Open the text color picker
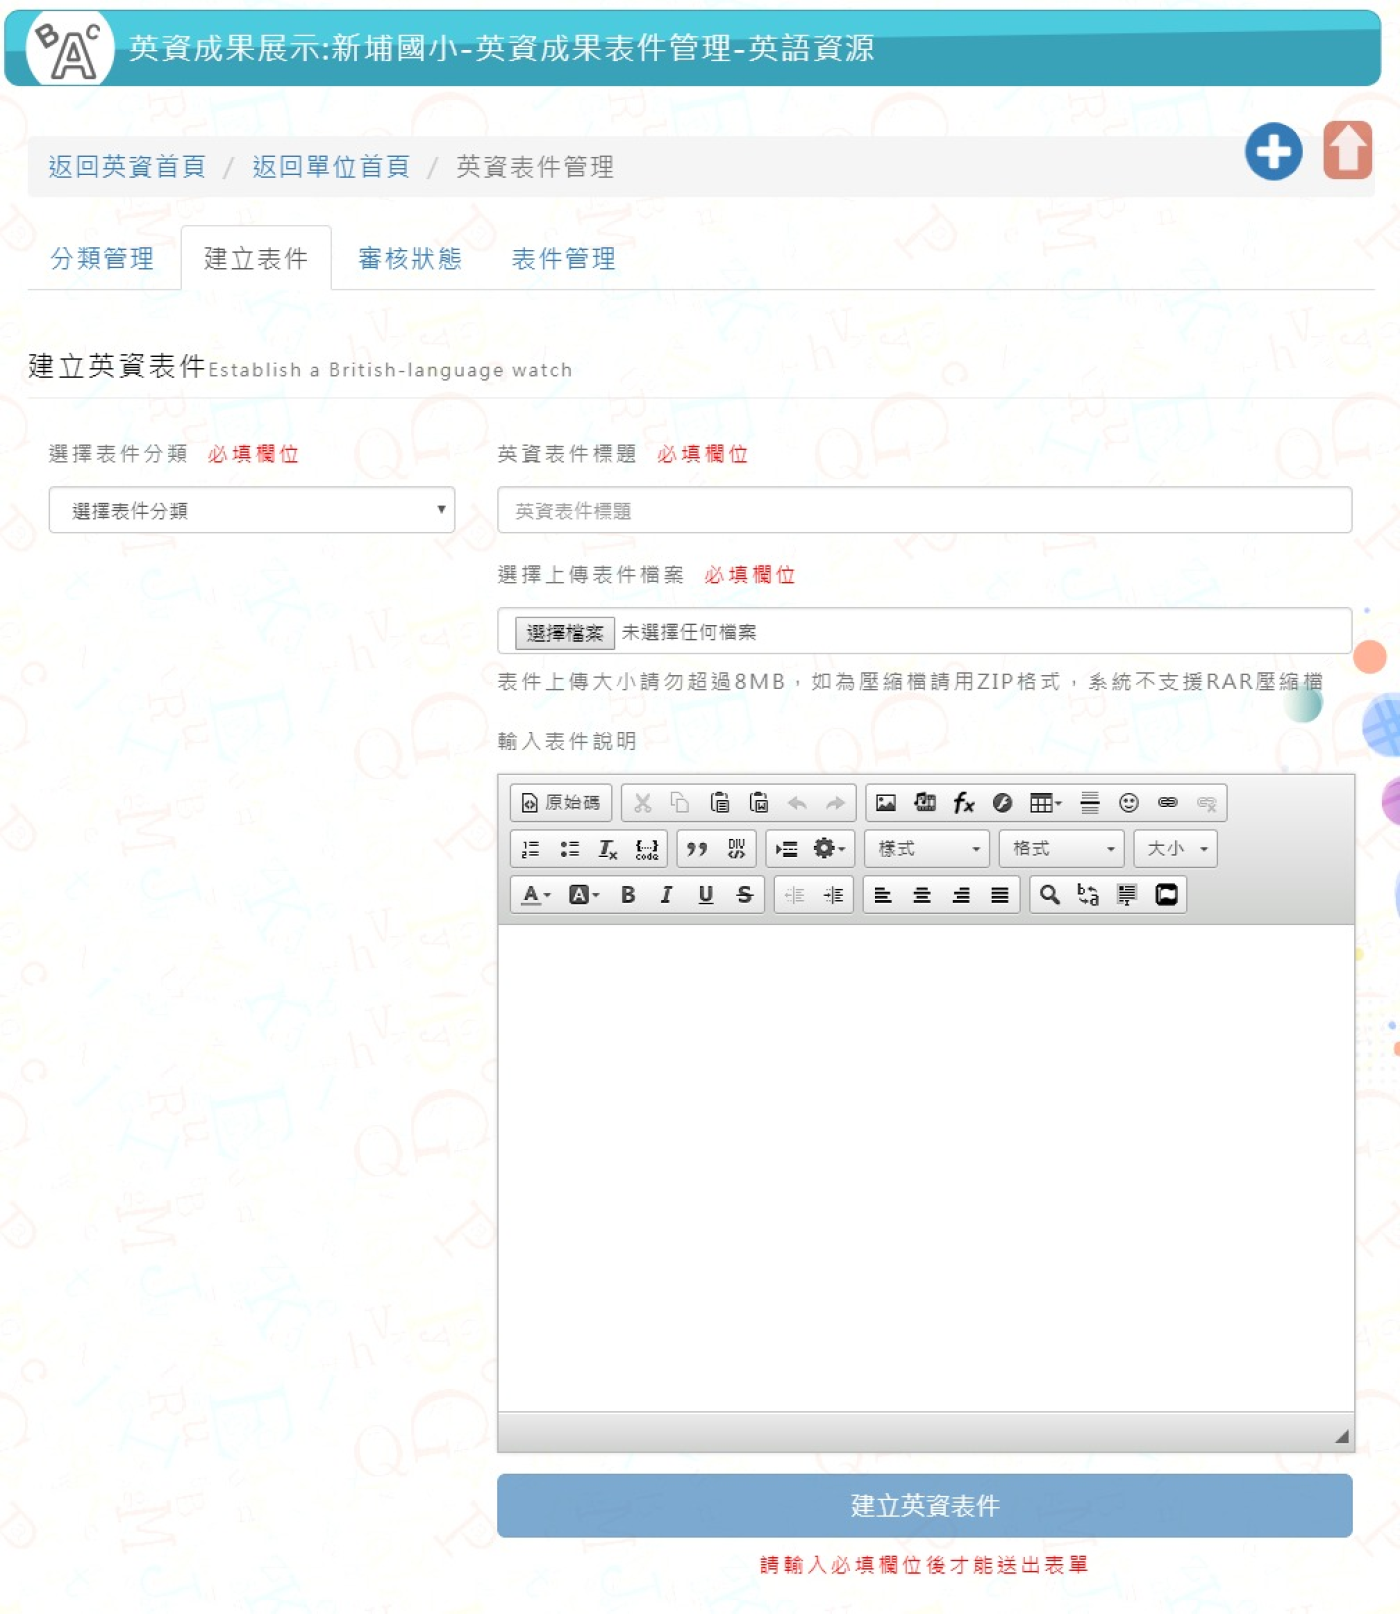The height and width of the screenshot is (1614, 1400). (536, 895)
